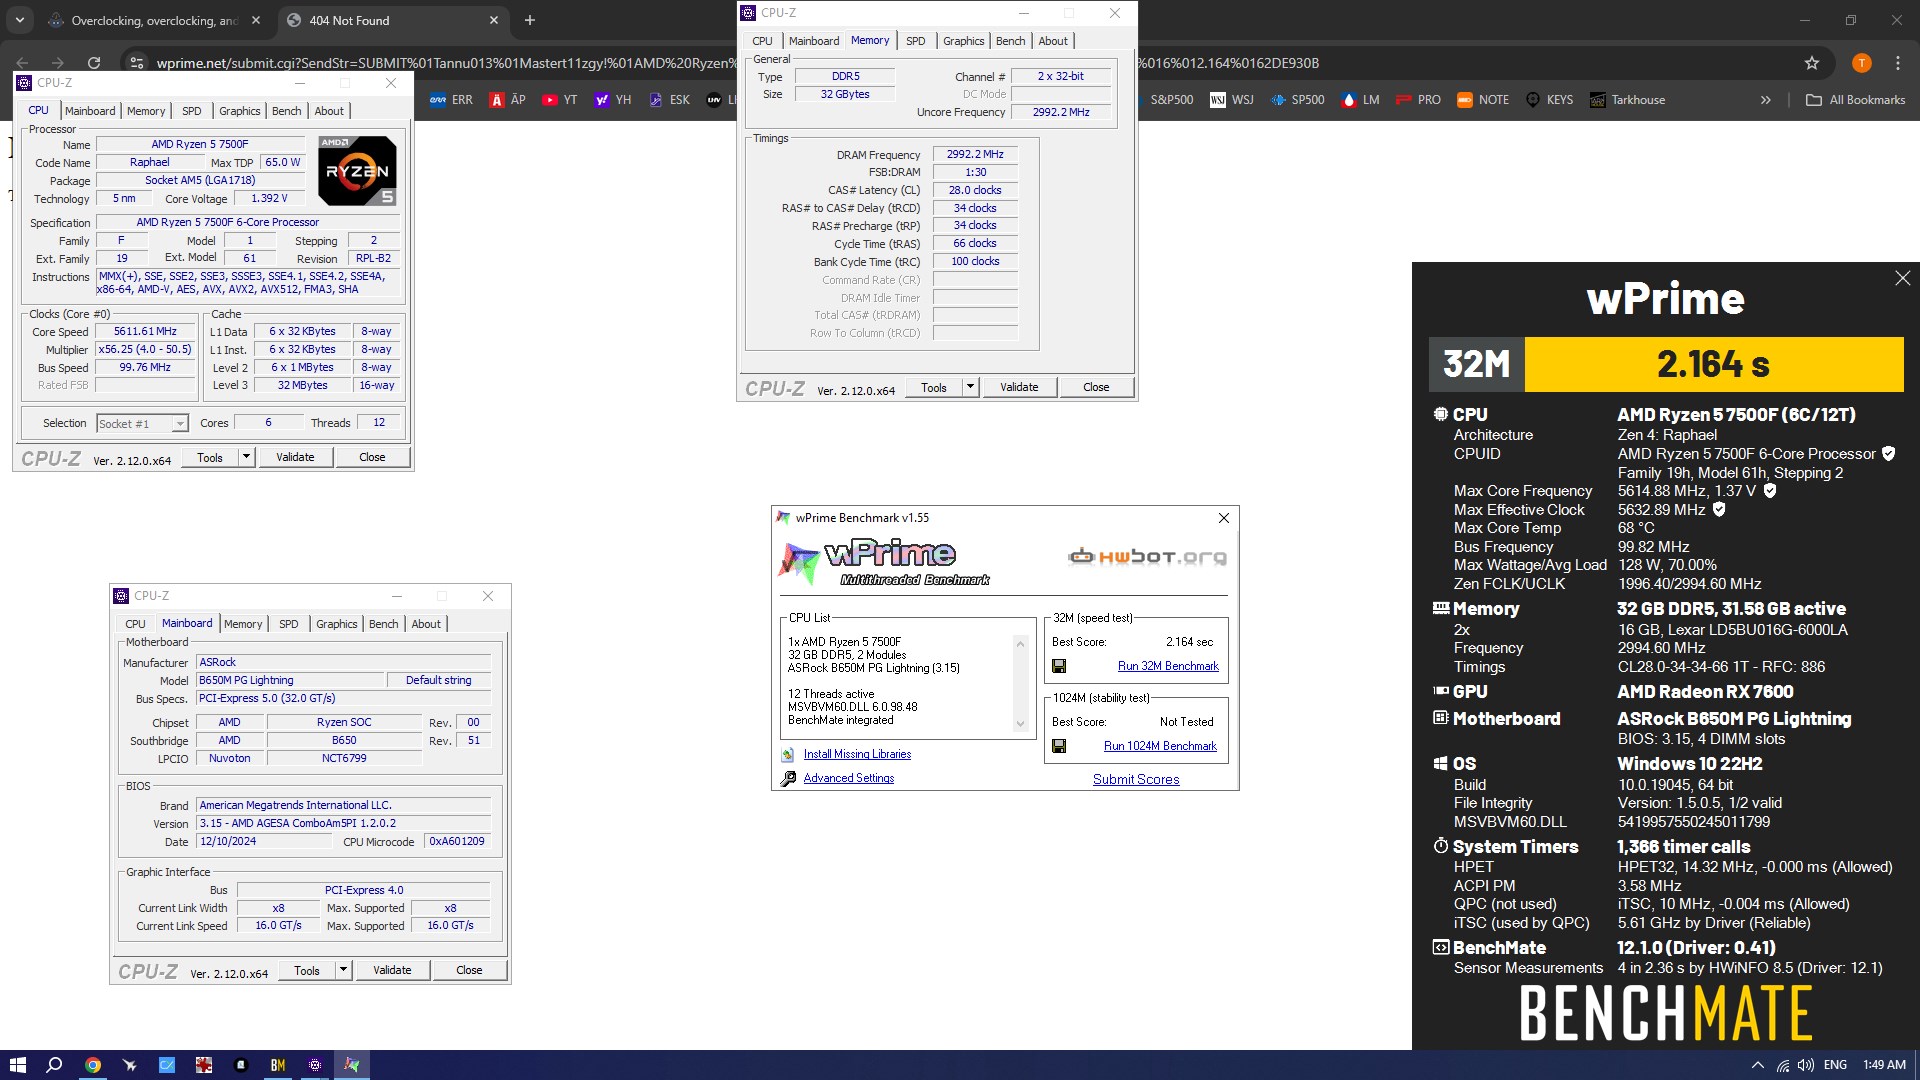This screenshot has height=1080, width=1920.
Task: Click Validate in the Memory CPU-Z window
Action: (x=1019, y=387)
